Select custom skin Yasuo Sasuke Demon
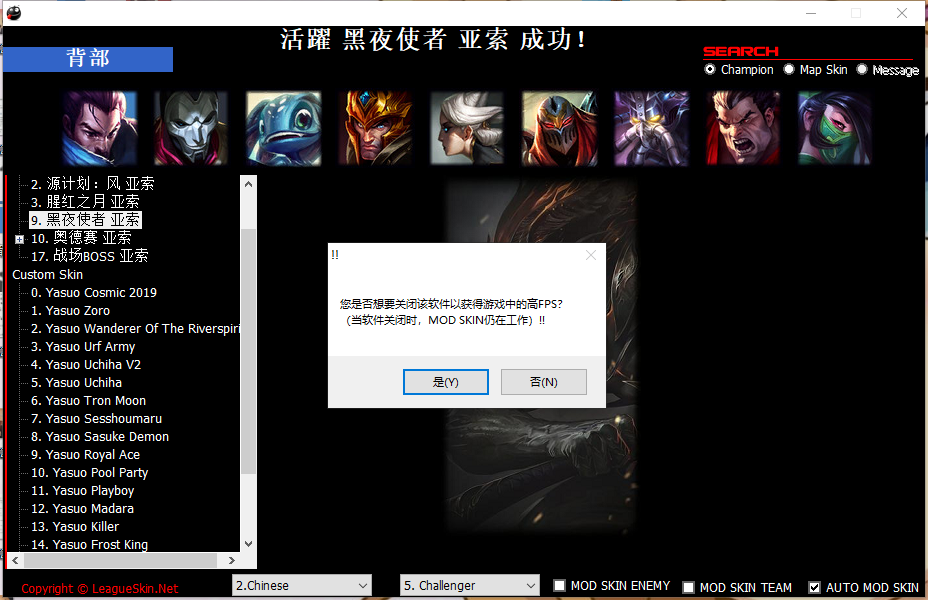The height and width of the screenshot is (600, 928). point(100,437)
